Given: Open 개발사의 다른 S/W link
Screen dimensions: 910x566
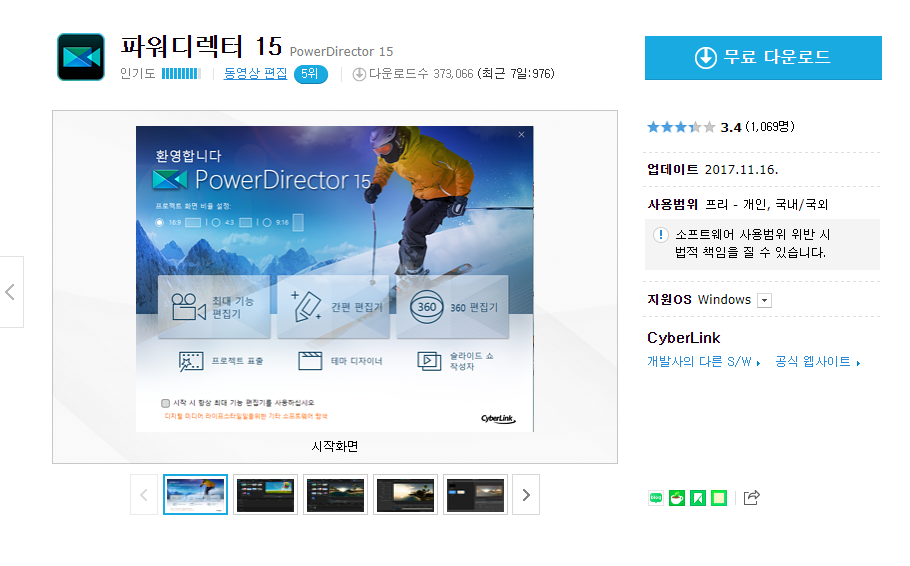Looking at the screenshot, I should (703, 362).
